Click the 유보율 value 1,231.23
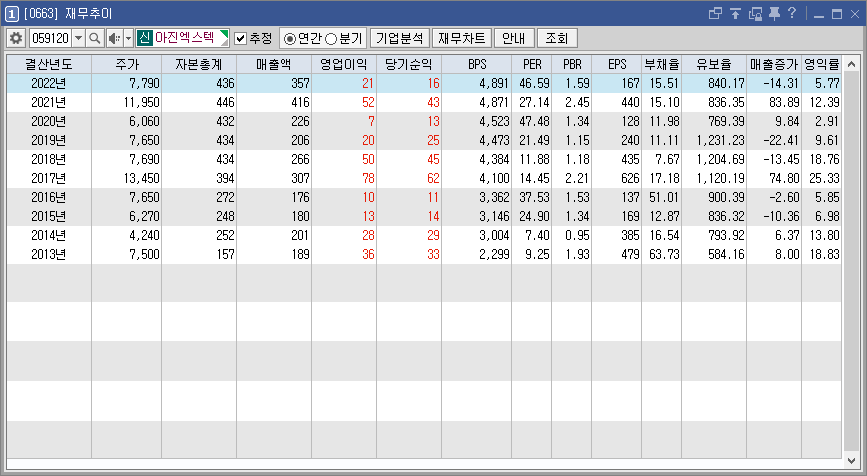867x476 pixels. pyautogui.click(x=720, y=140)
